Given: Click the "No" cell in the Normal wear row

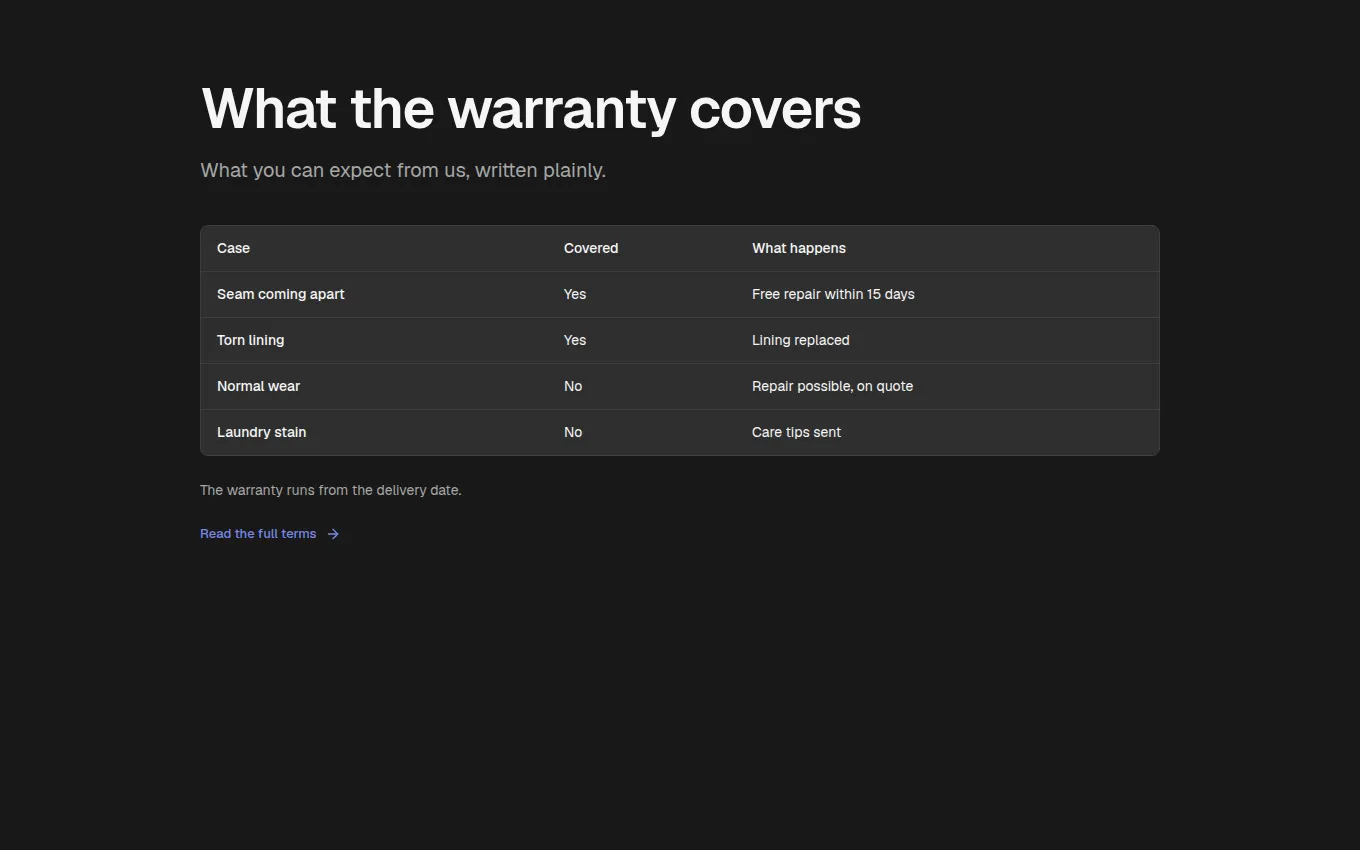Looking at the screenshot, I should (x=642, y=386).
